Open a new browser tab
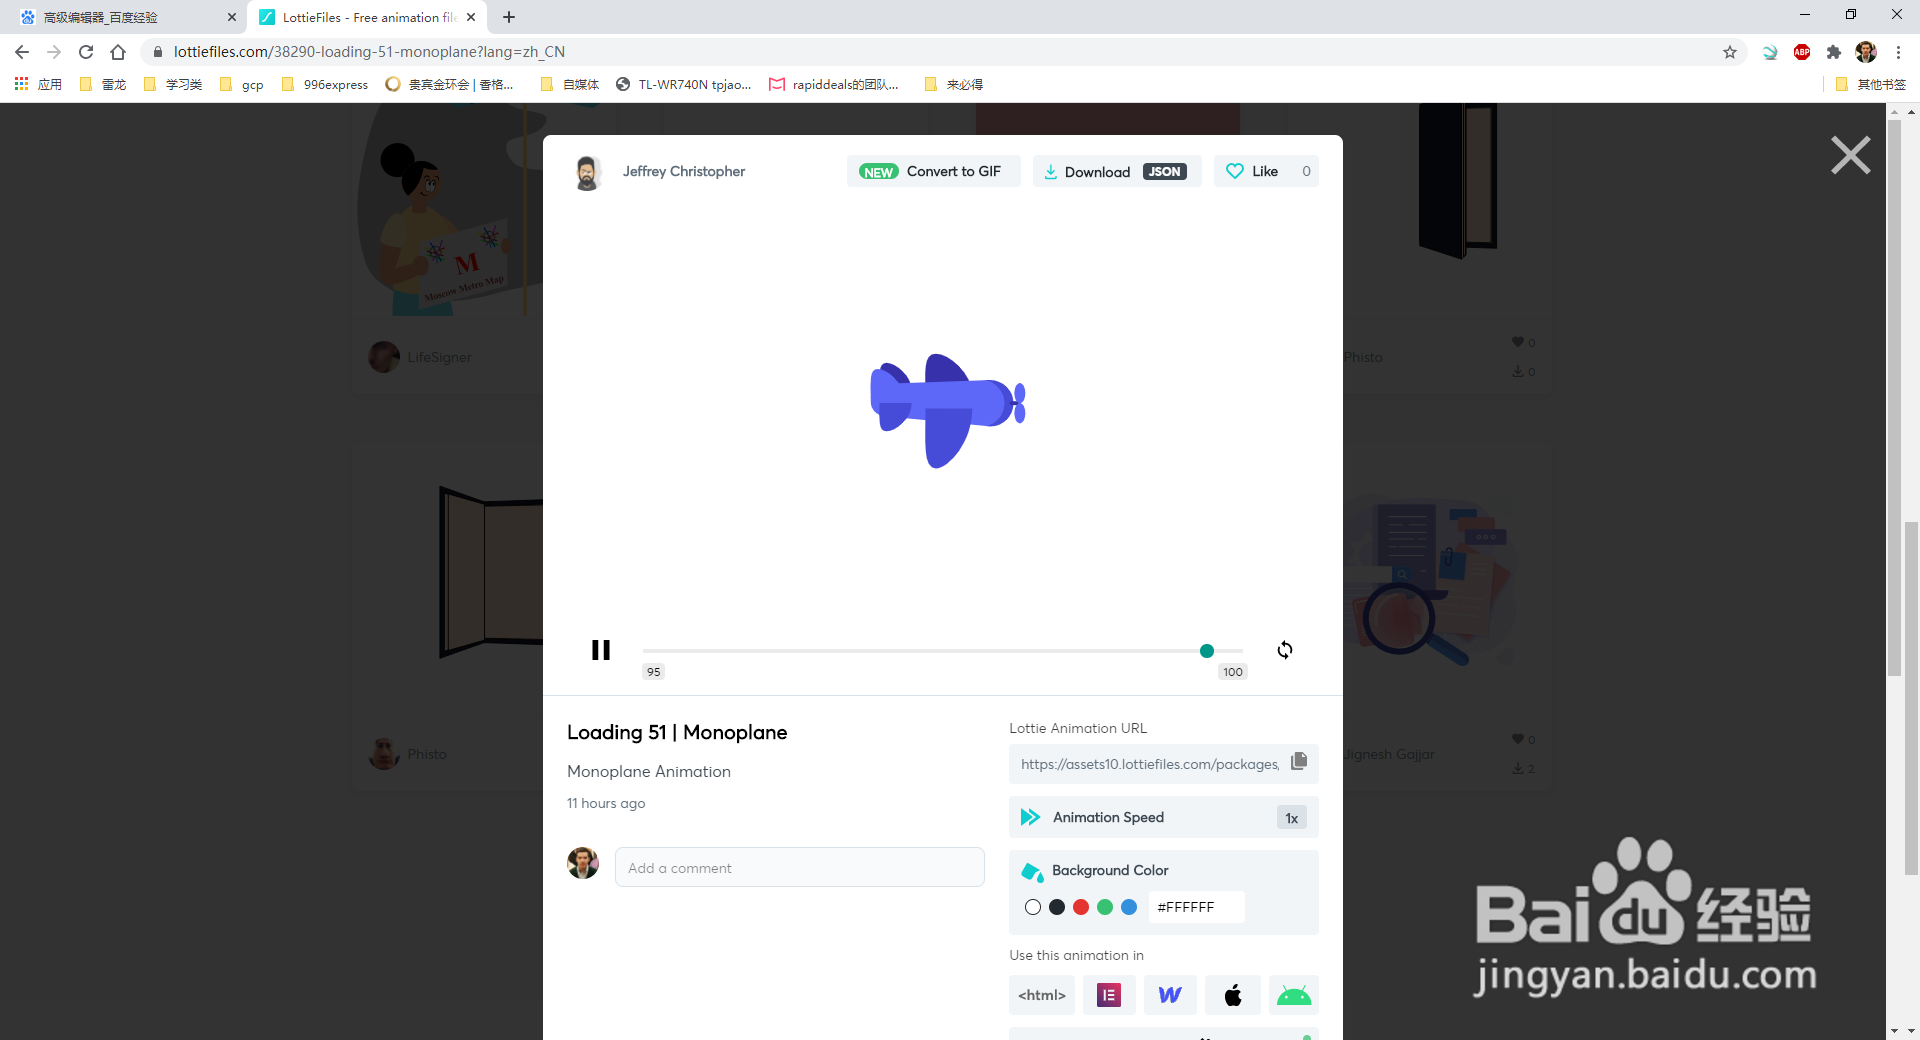The height and width of the screenshot is (1040, 1920). [509, 17]
